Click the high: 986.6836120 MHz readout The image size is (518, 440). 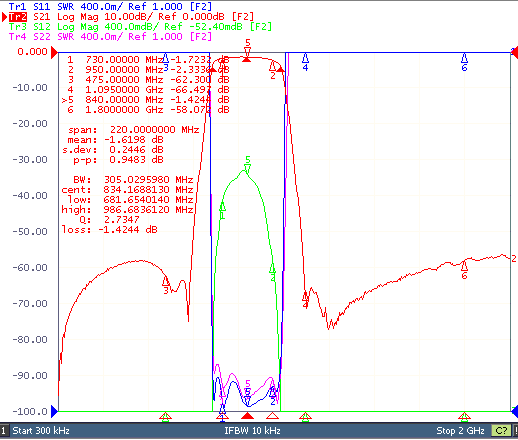click(x=127, y=210)
